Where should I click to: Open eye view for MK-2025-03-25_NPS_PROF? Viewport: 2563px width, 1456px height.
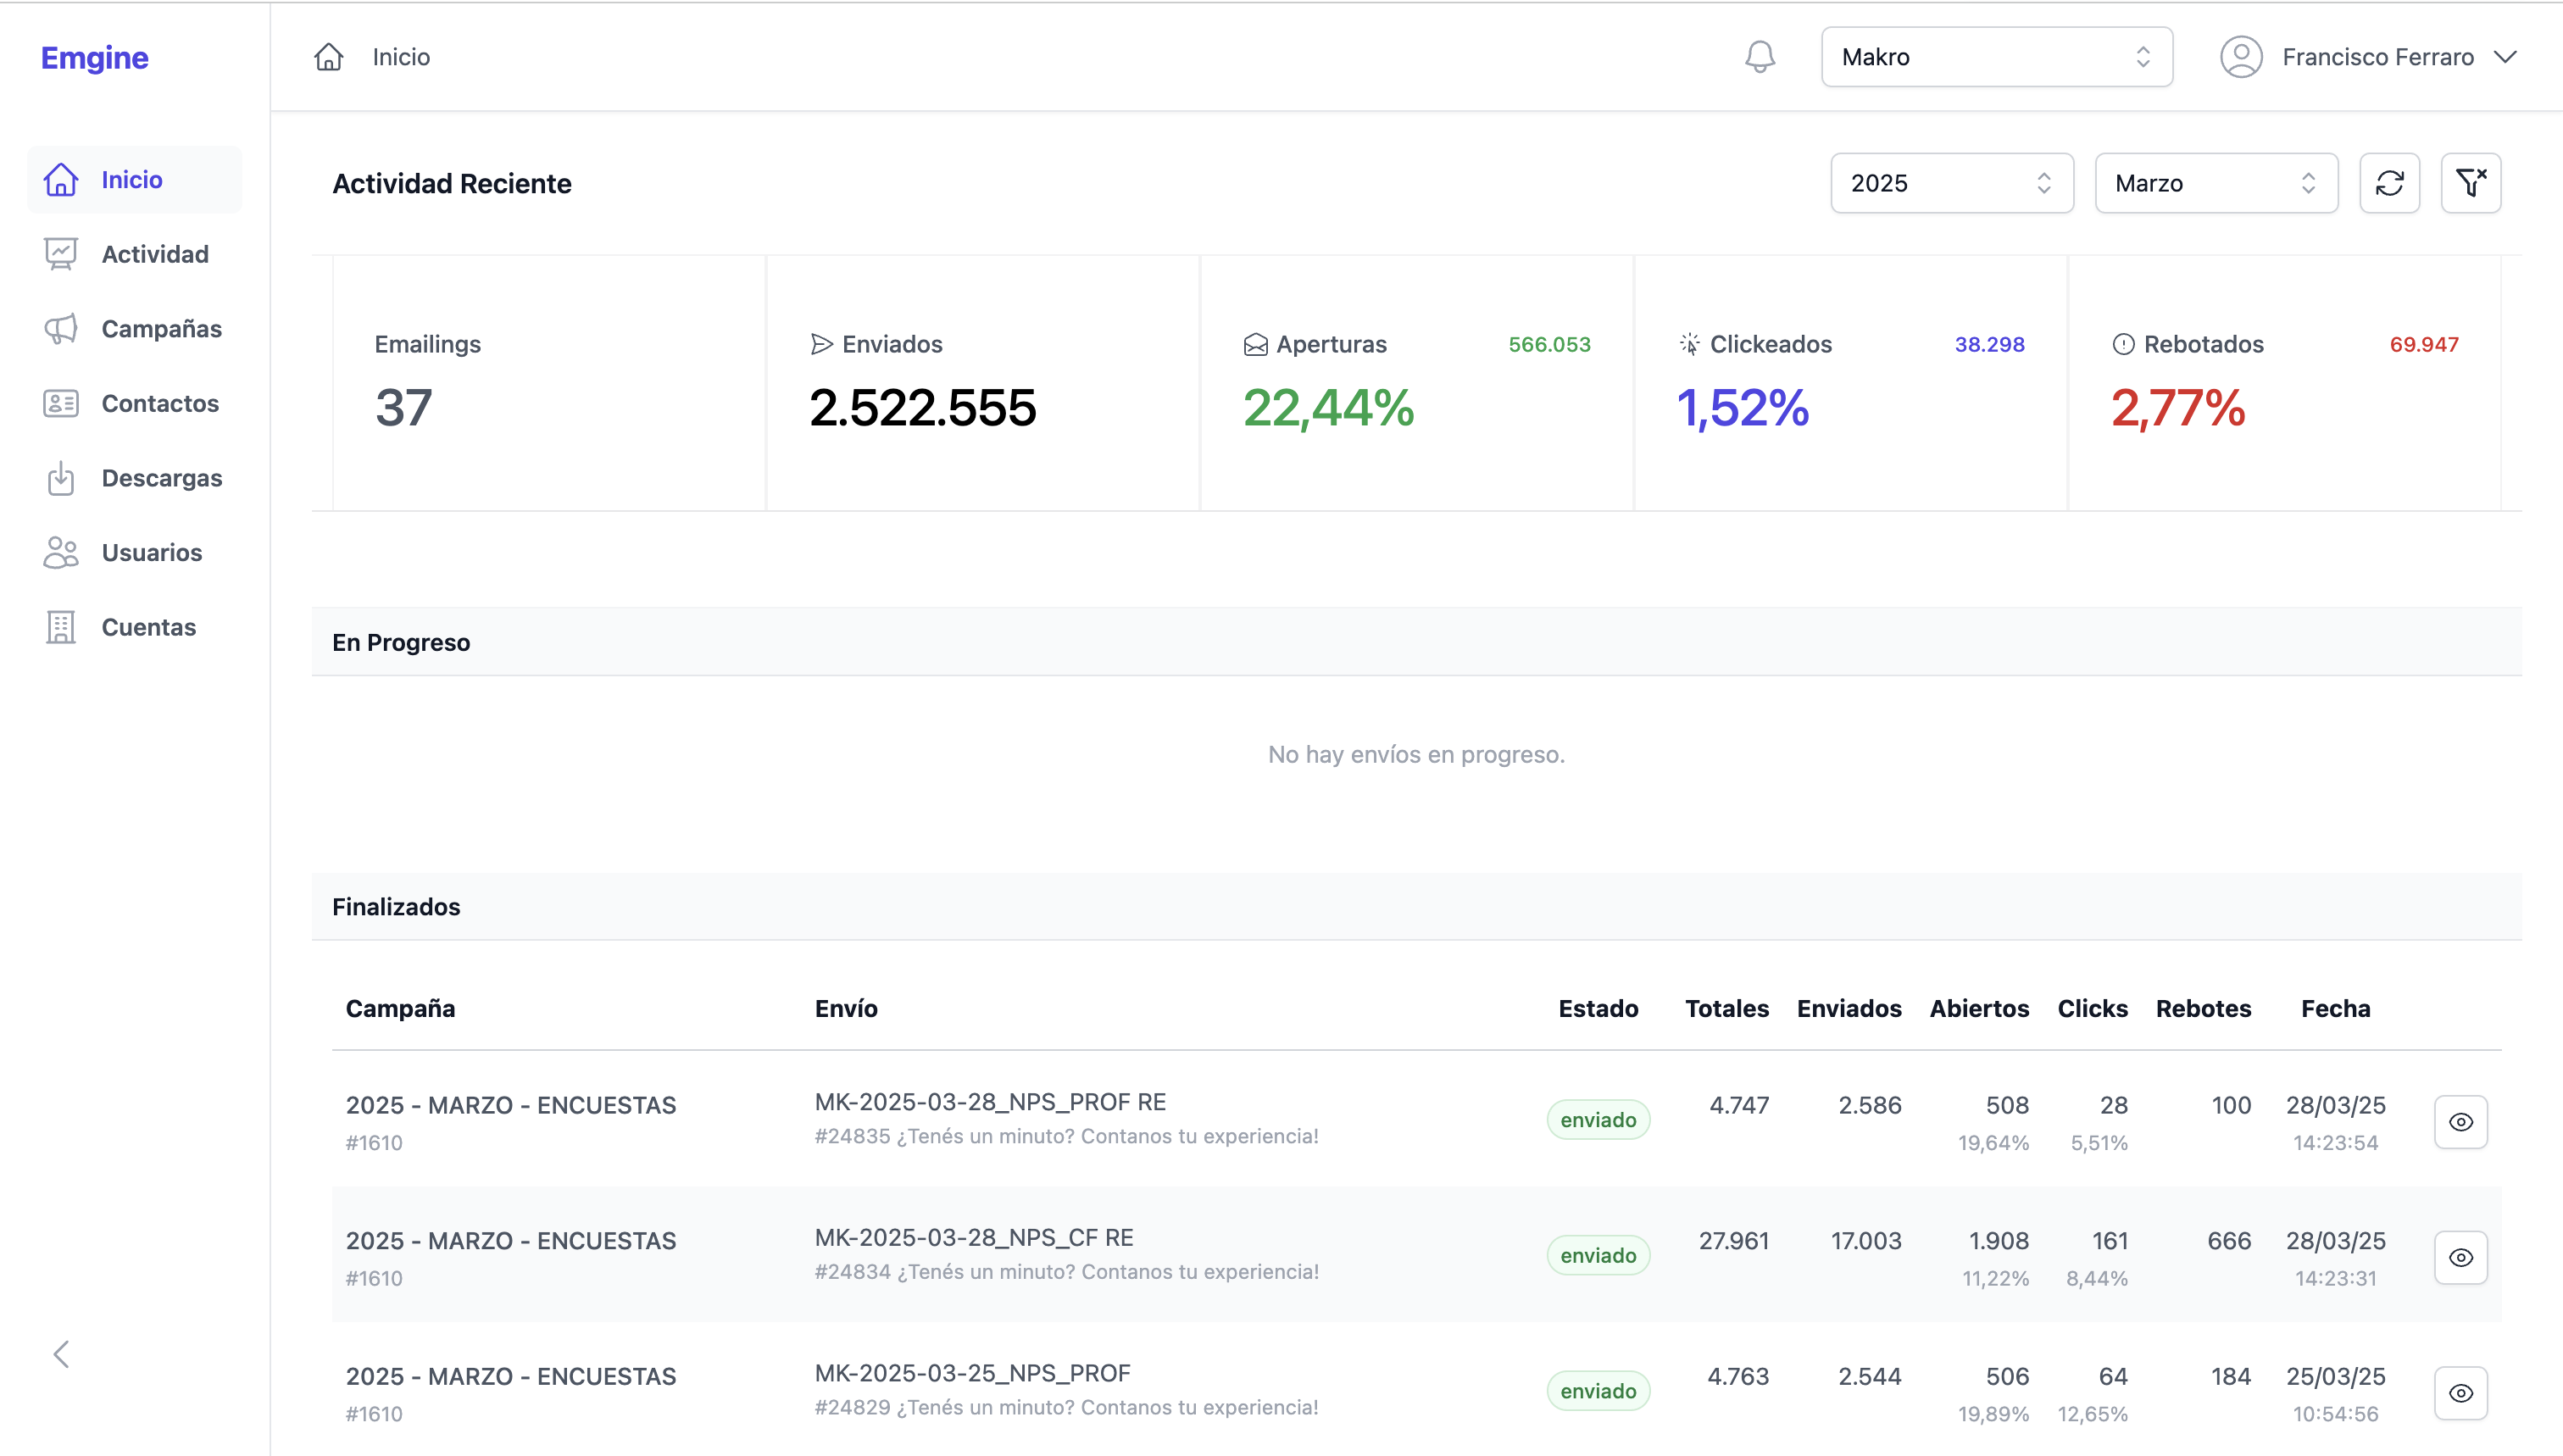click(x=2460, y=1393)
